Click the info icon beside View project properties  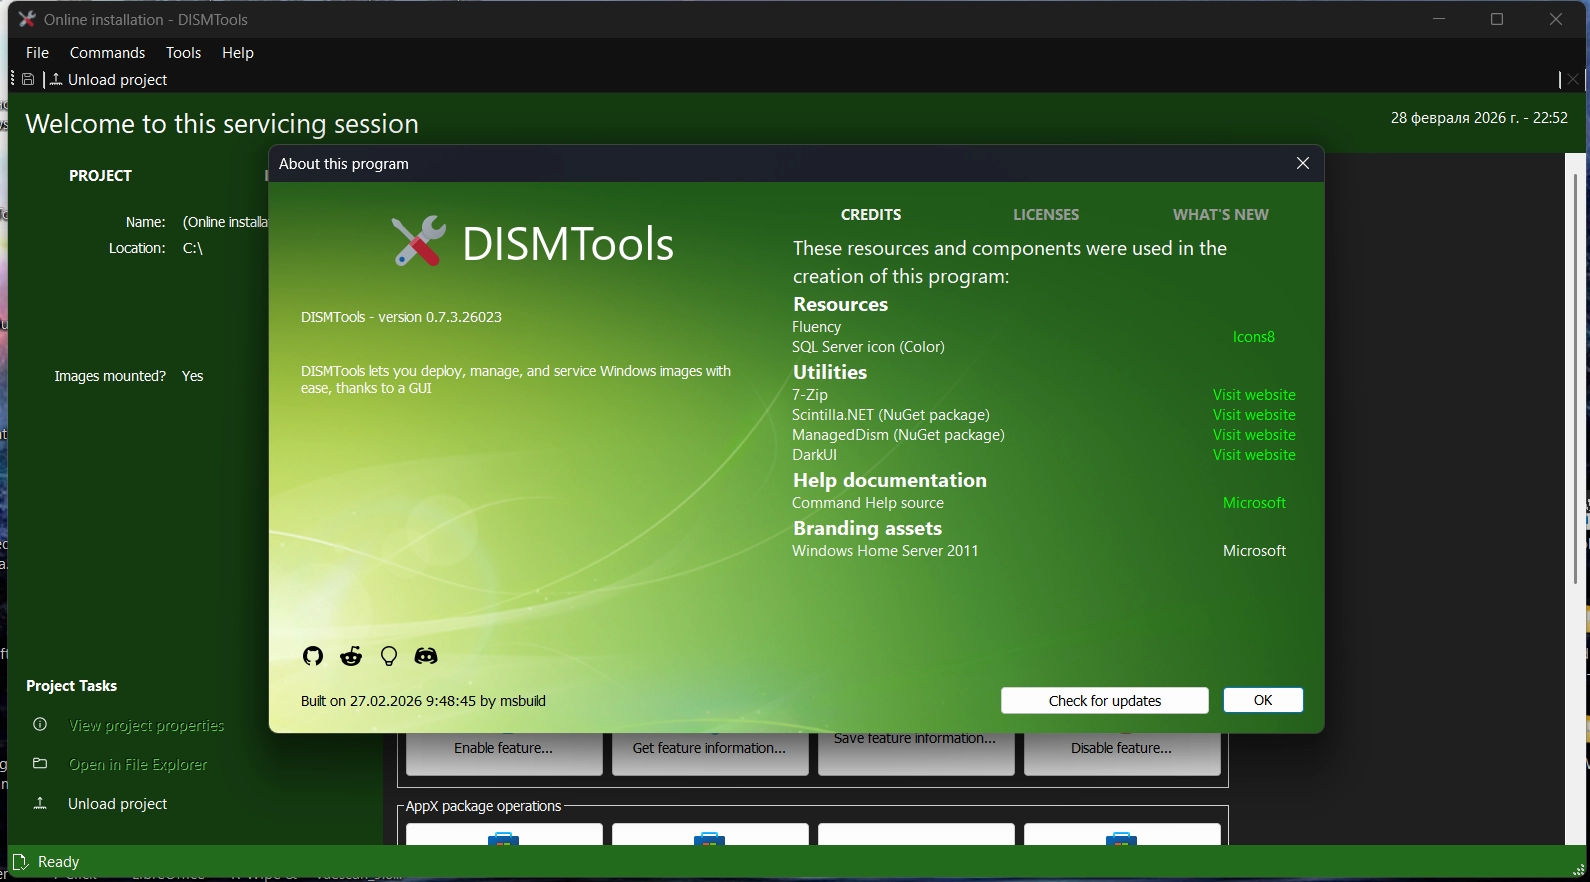tap(40, 725)
